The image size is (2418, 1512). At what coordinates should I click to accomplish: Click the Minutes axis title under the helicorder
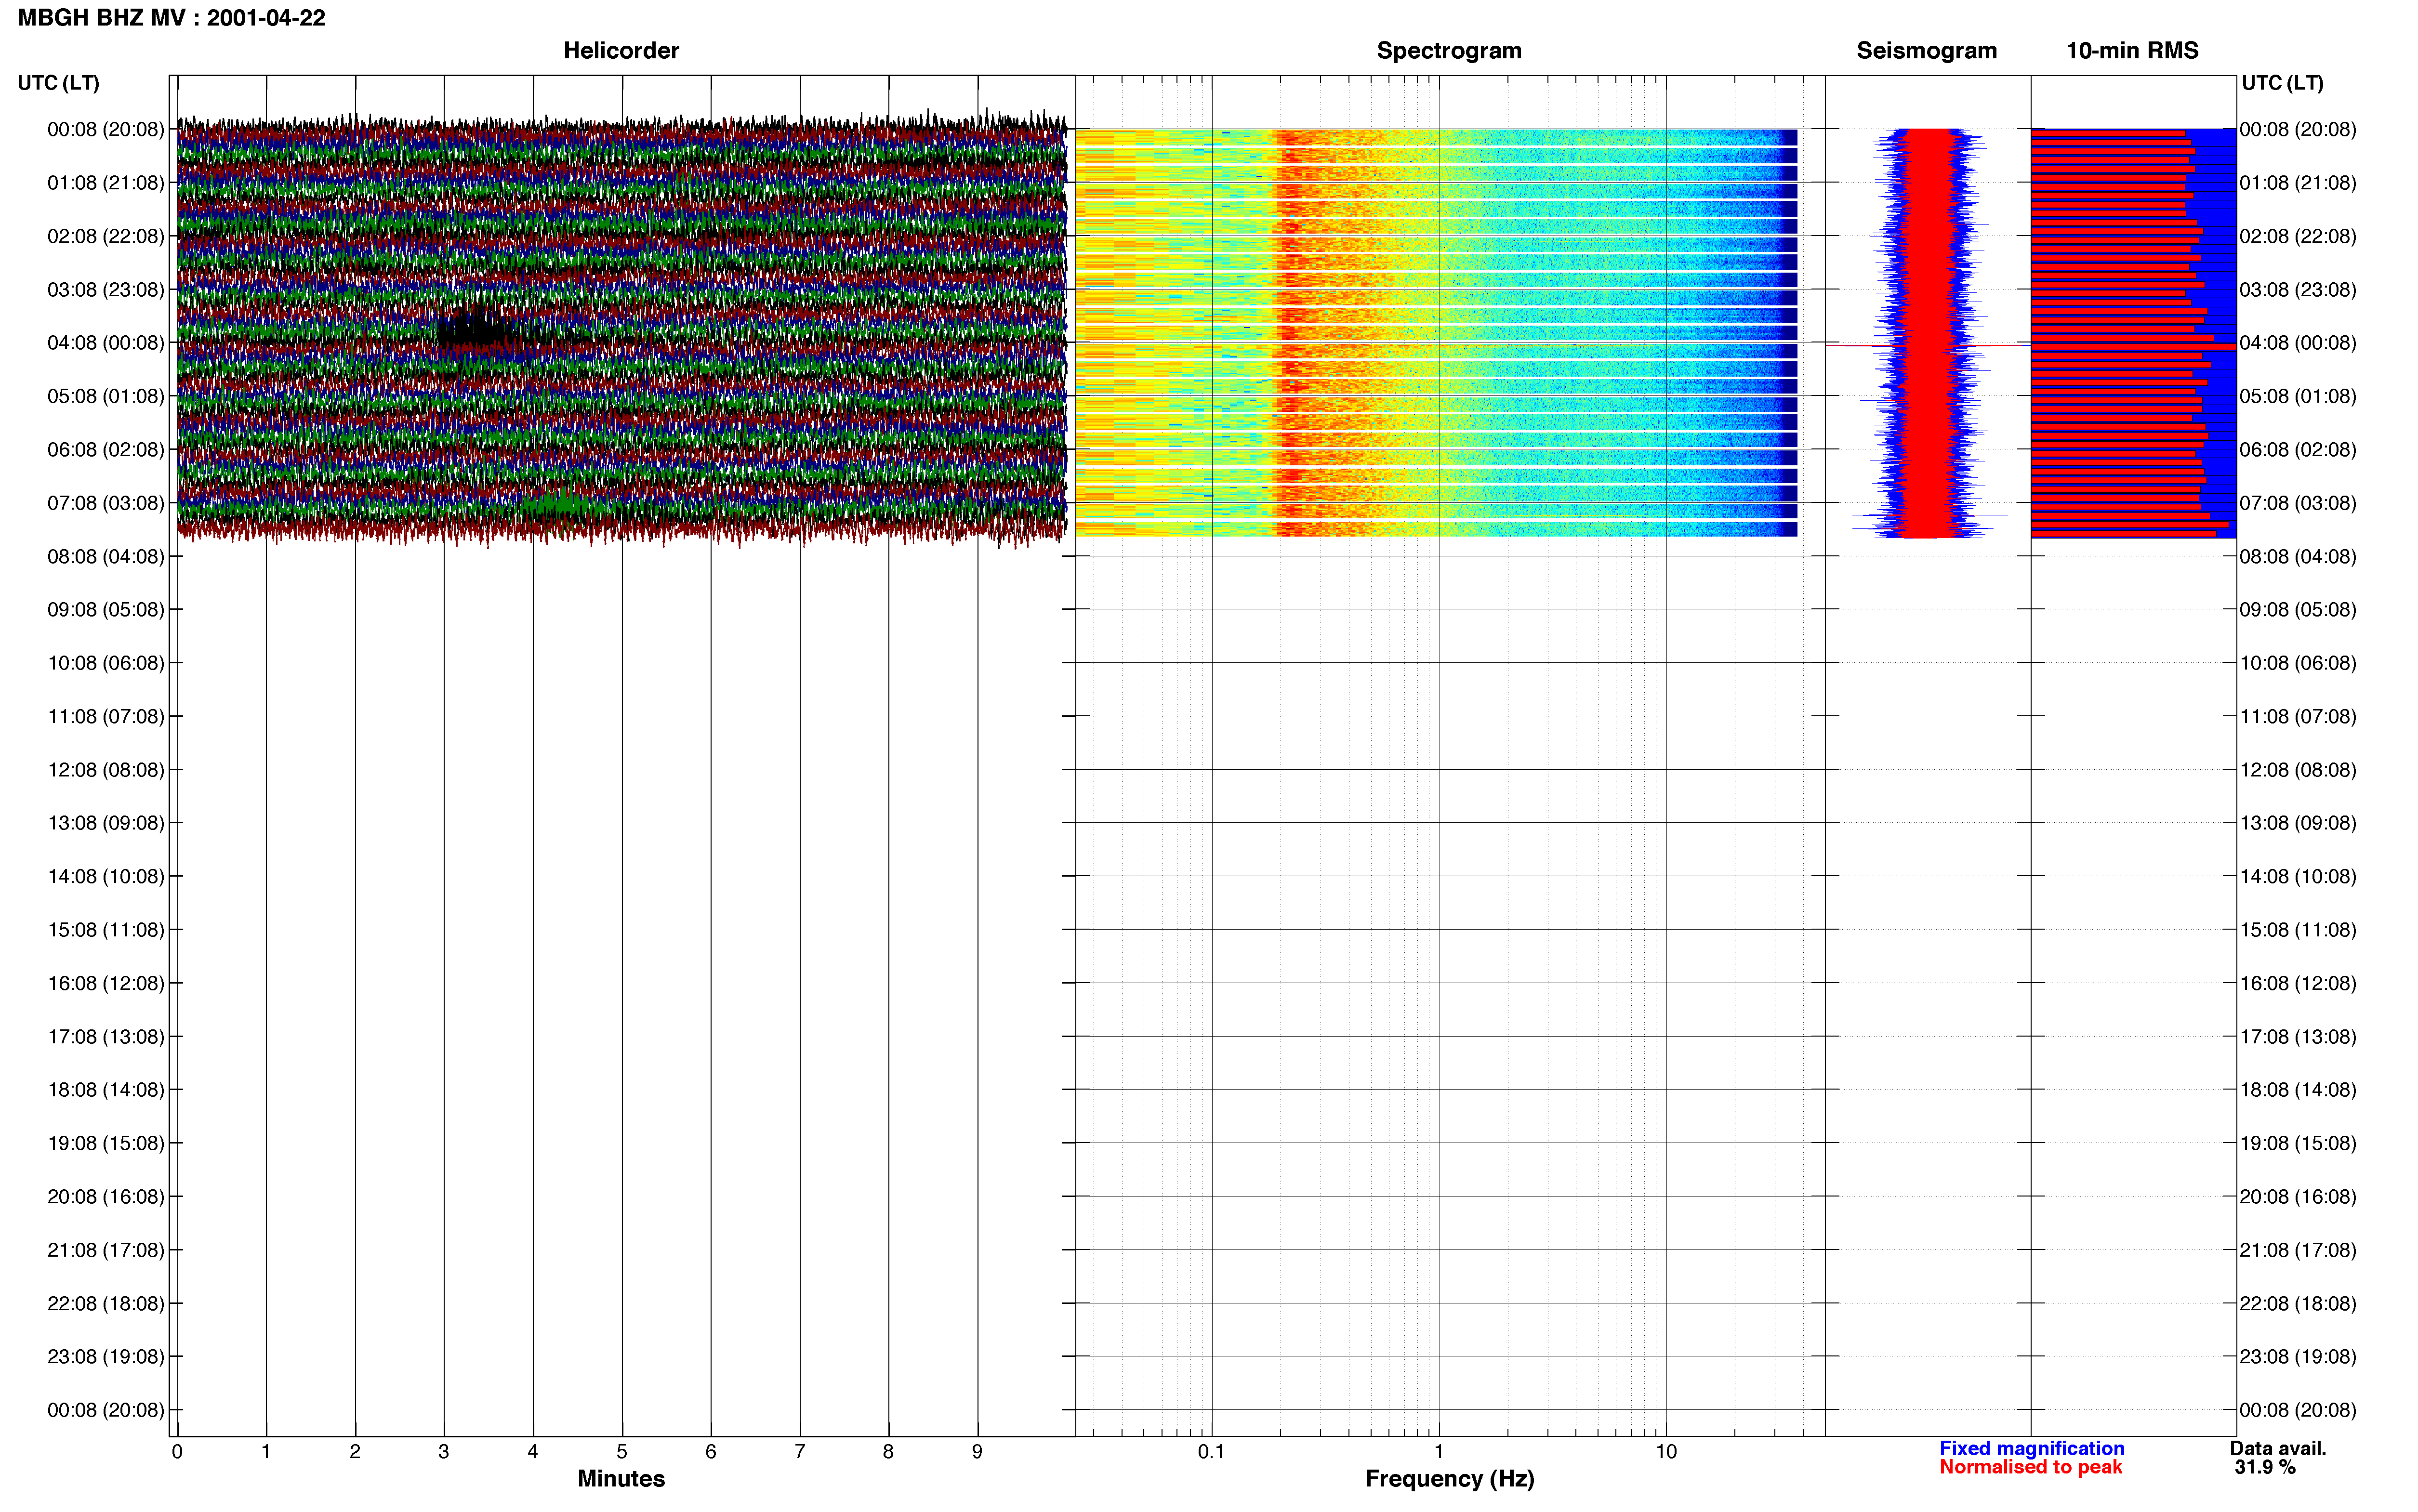point(621,1479)
